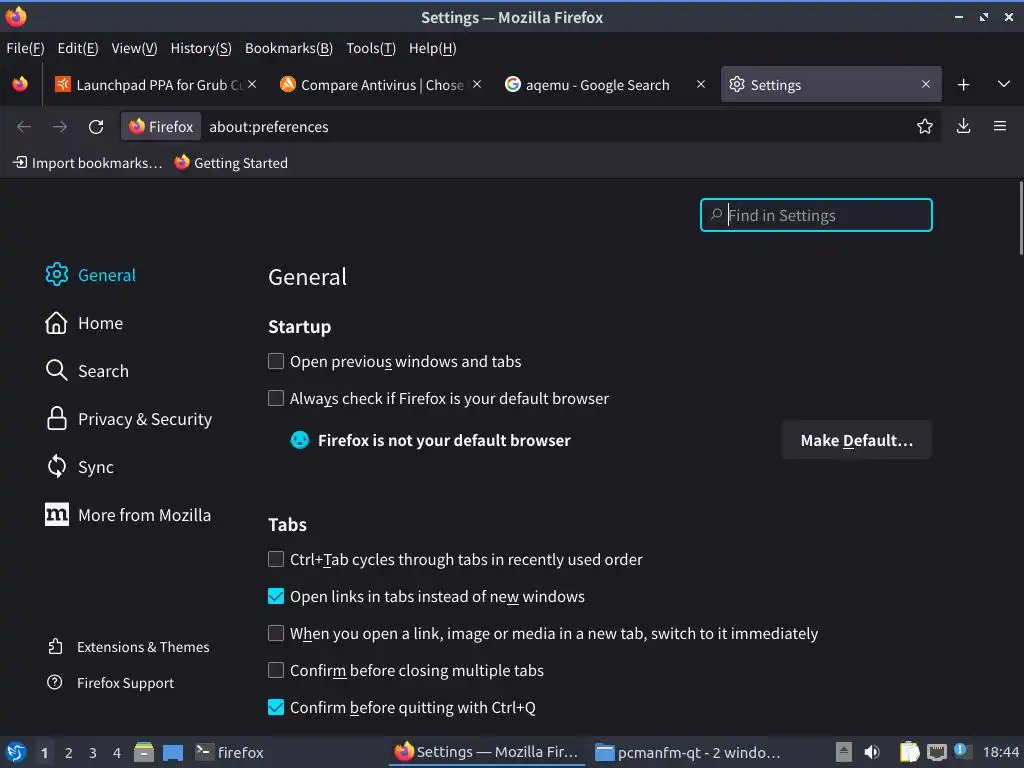Switch to virtual desktop 2
This screenshot has width=1024, height=768.
(69, 753)
